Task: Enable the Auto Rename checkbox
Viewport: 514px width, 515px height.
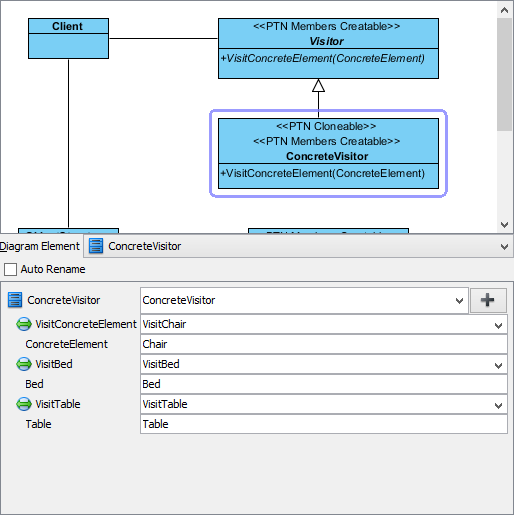Action: 10,269
